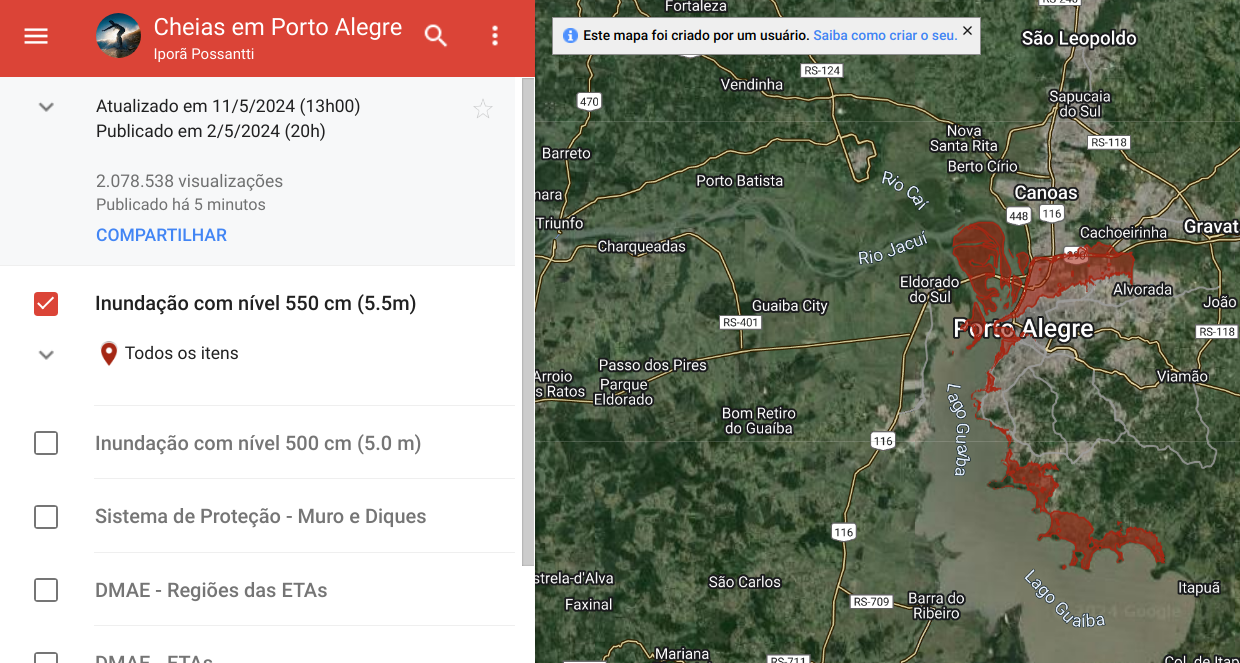Click the map author avatar thumbnail

click(118, 36)
